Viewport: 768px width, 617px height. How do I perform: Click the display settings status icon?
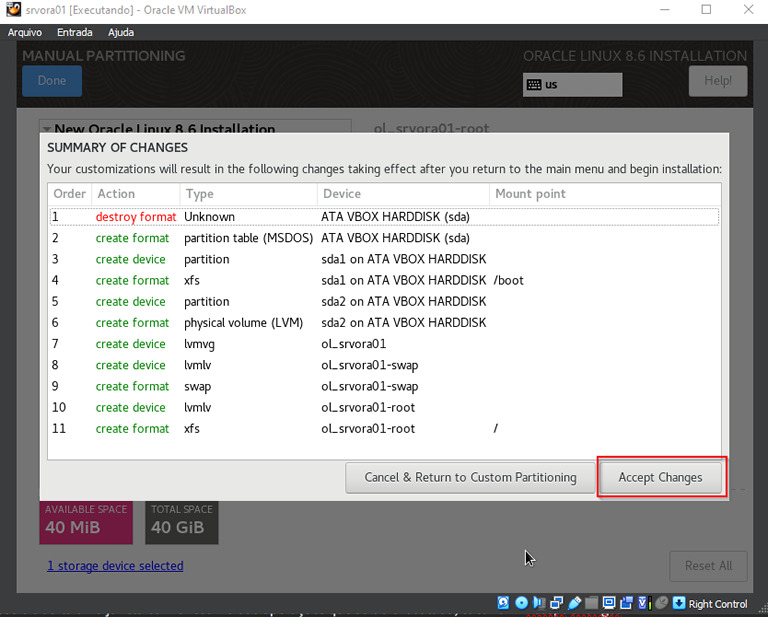coord(609,603)
